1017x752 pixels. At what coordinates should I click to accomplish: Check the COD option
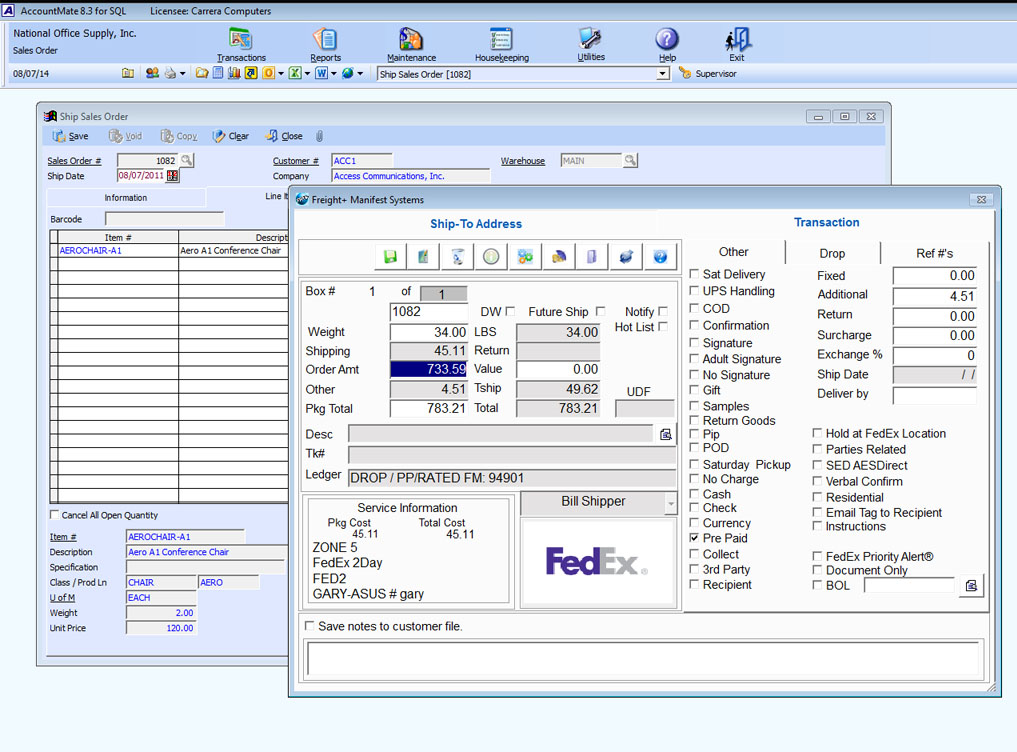tap(694, 308)
